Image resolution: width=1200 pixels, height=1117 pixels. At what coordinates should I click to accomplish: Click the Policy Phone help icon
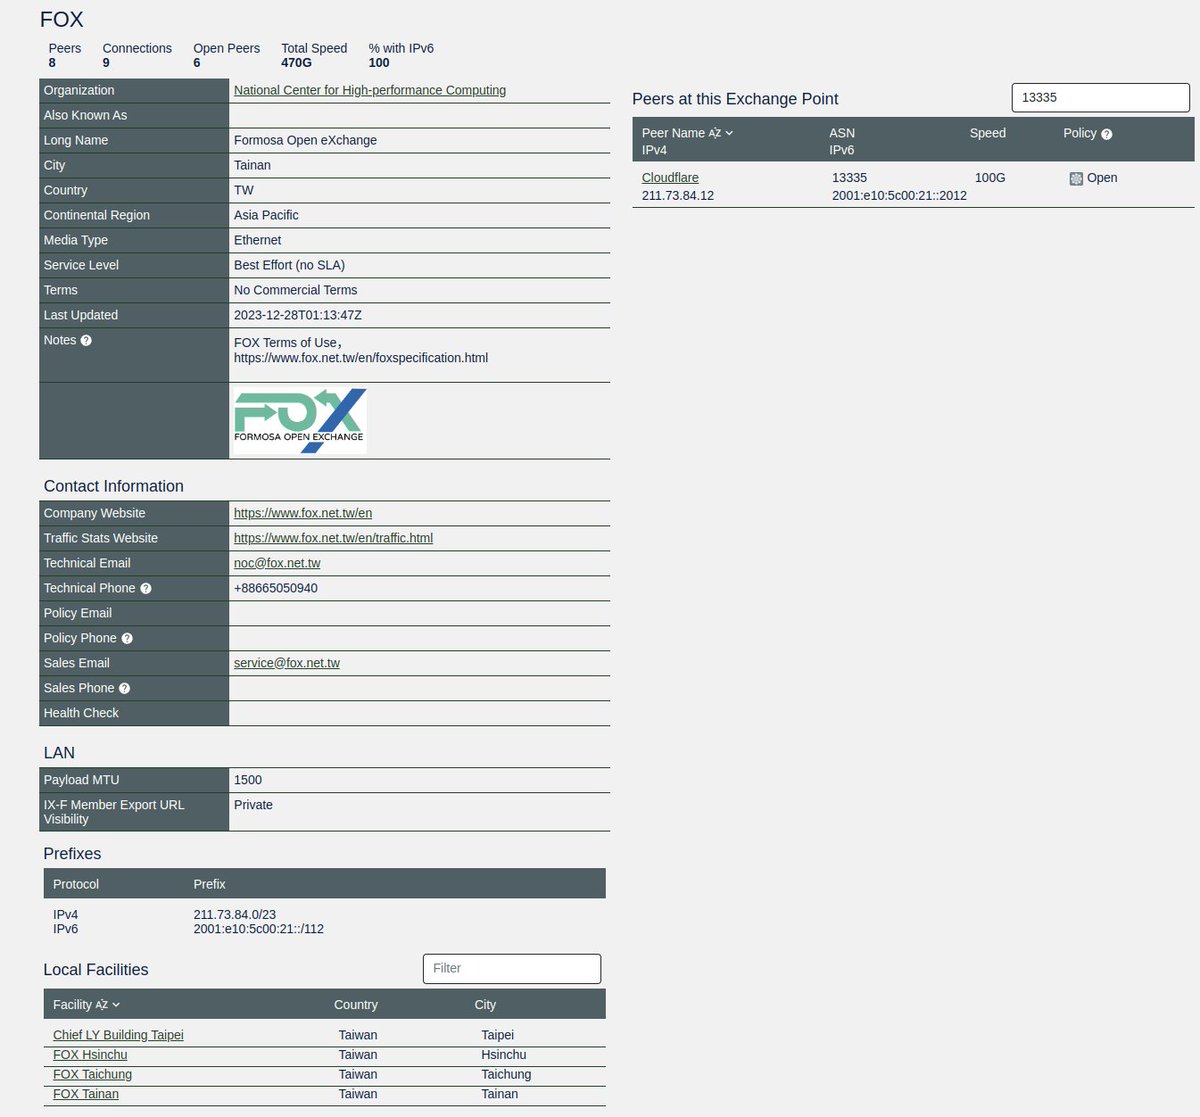[127, 639]
